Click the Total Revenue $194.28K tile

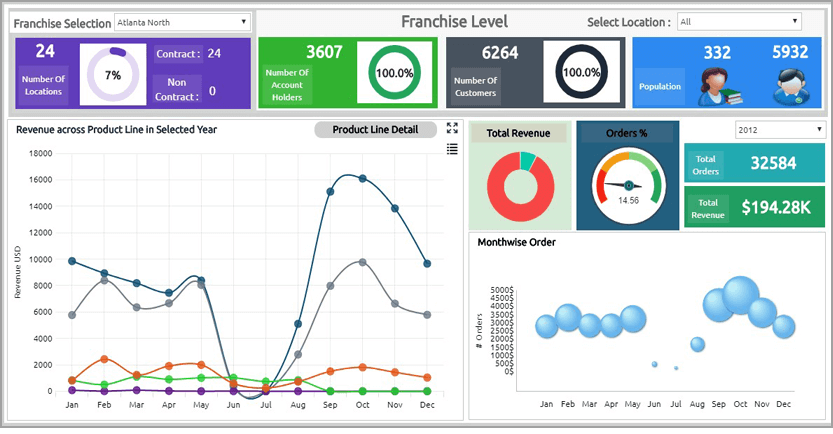point(754,207)
